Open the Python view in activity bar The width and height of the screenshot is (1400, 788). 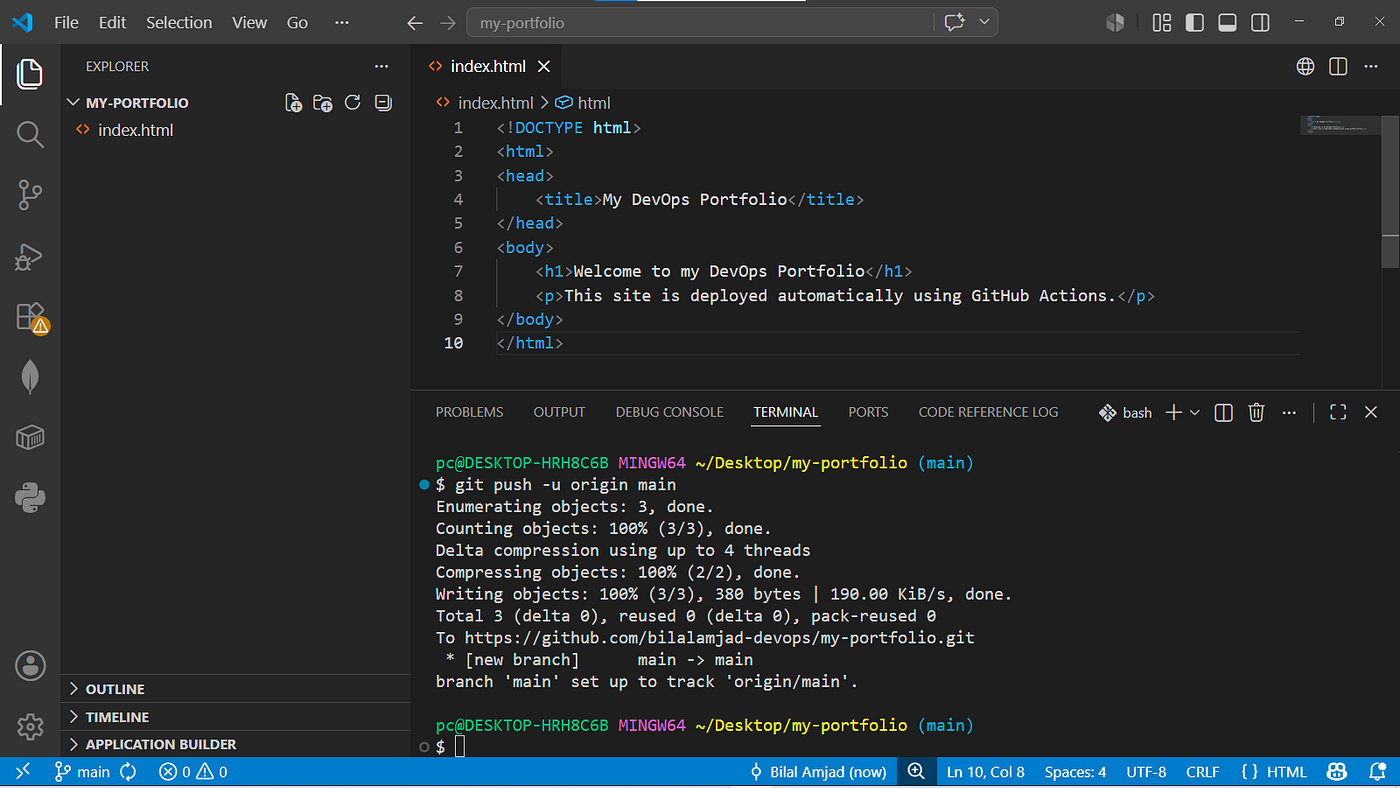pos(30,497)
